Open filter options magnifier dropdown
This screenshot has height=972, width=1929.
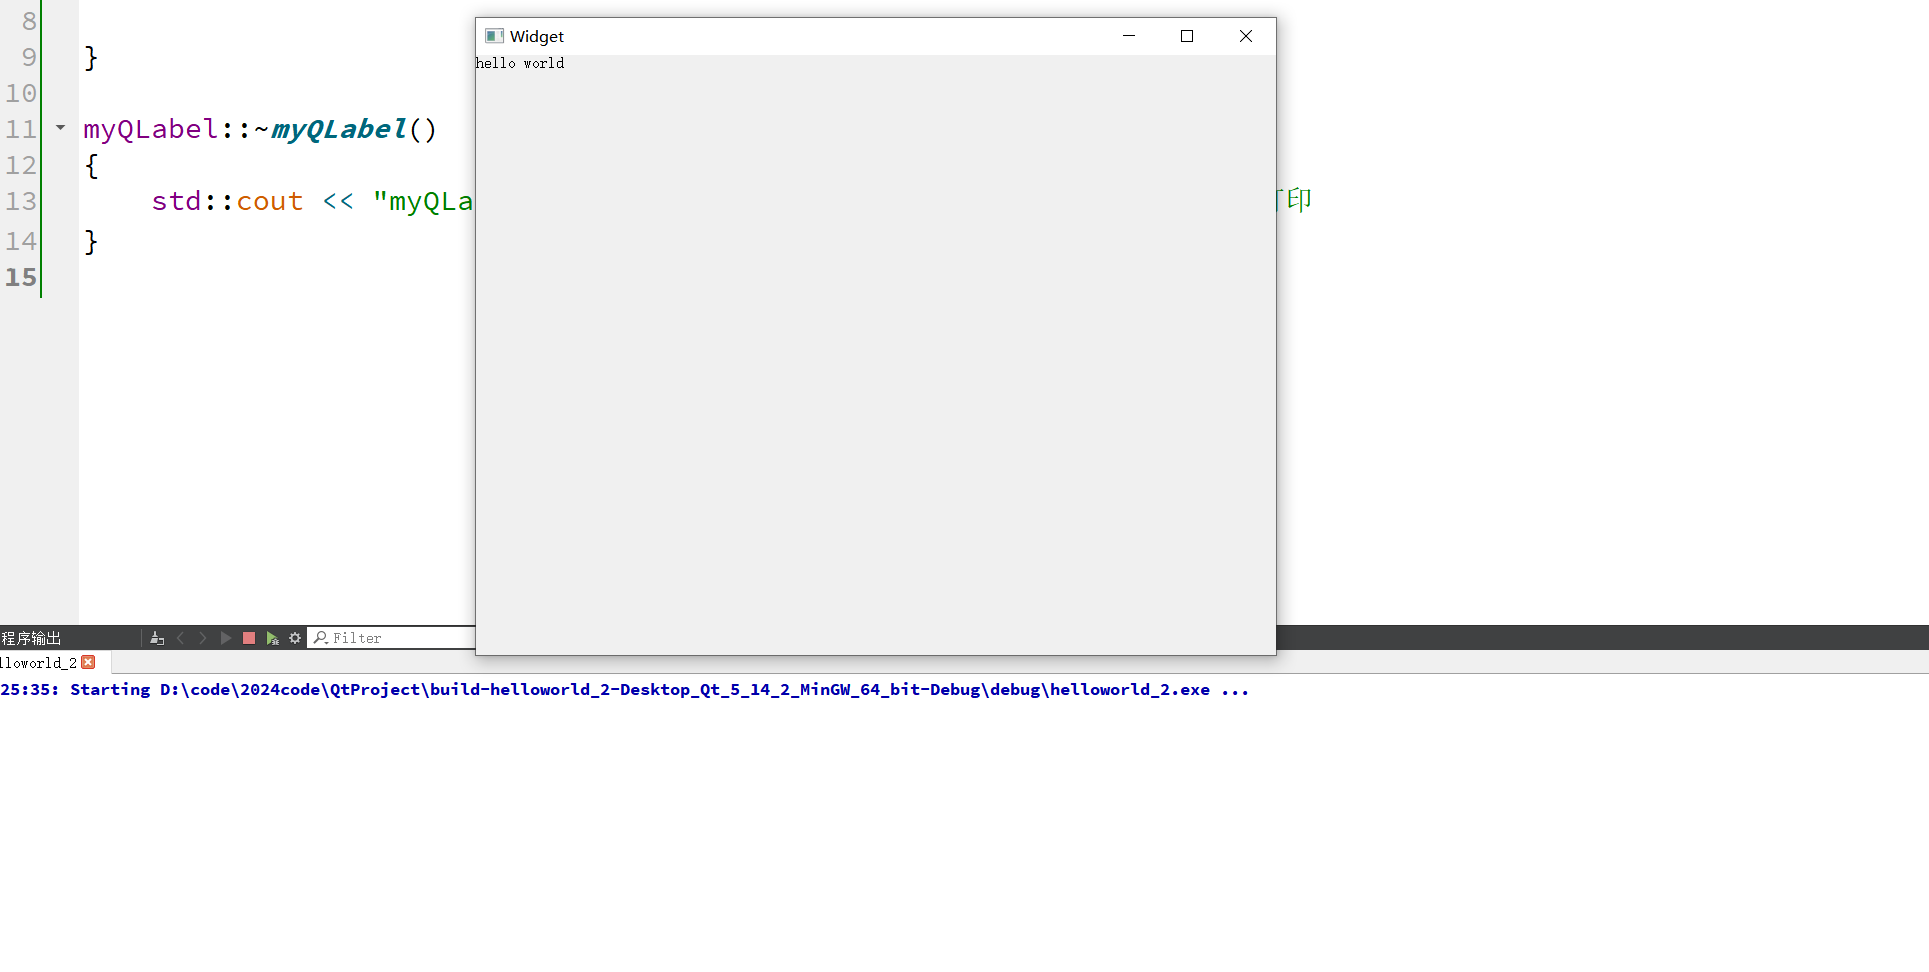tap(321, 638)
